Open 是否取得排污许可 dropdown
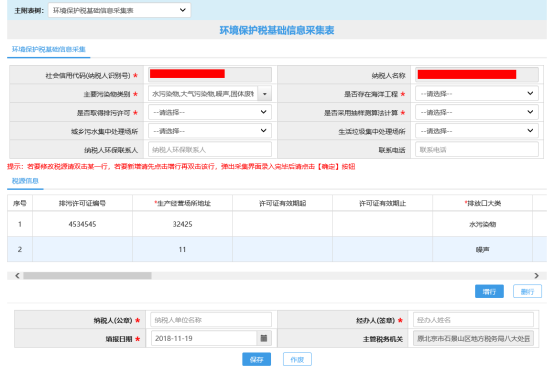The height and width of the screenshot is (385, 554). coord(210,112)
